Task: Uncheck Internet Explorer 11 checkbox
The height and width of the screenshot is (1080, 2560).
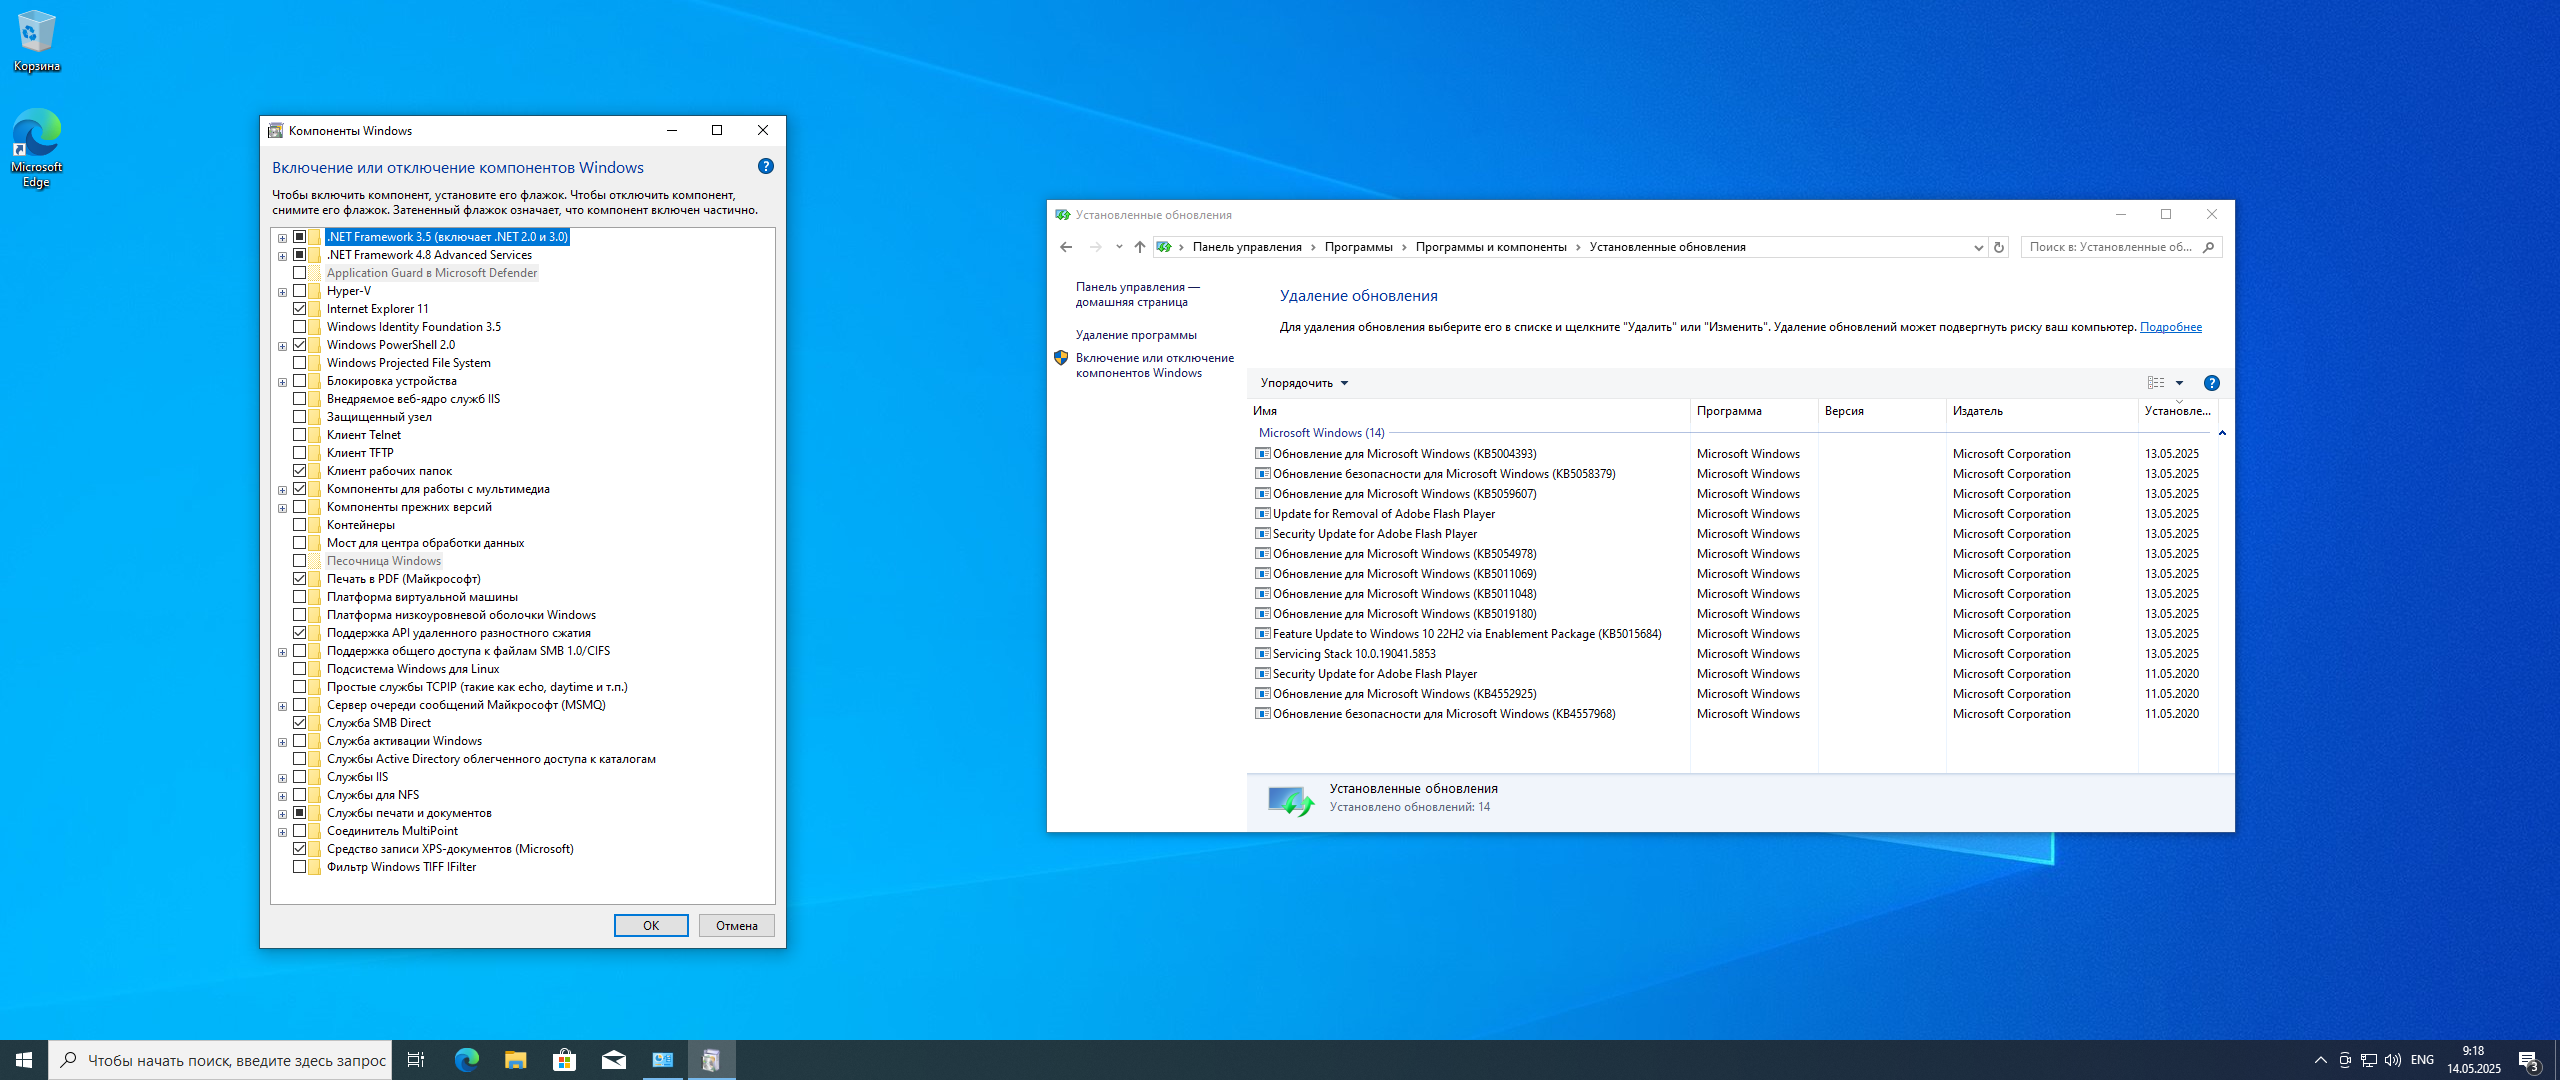Action: coord(299,309)
